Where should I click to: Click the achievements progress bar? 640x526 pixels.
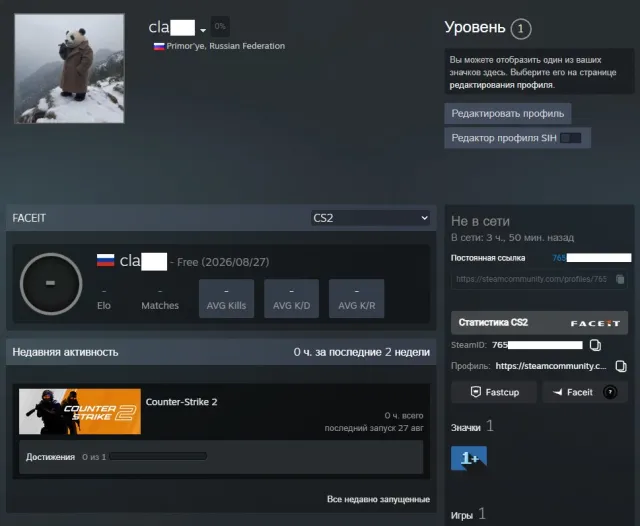[x=158, y=456]
